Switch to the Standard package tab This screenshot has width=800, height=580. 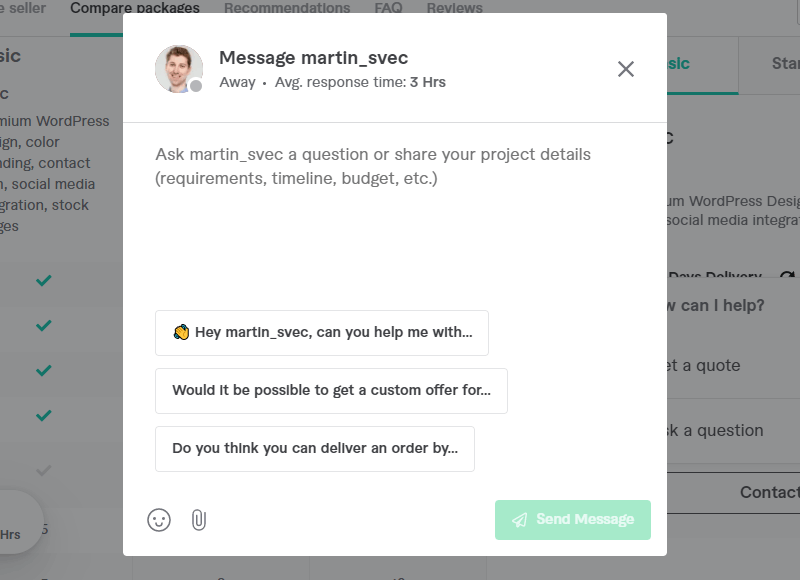pyautogui.click(x=780, y=64)
